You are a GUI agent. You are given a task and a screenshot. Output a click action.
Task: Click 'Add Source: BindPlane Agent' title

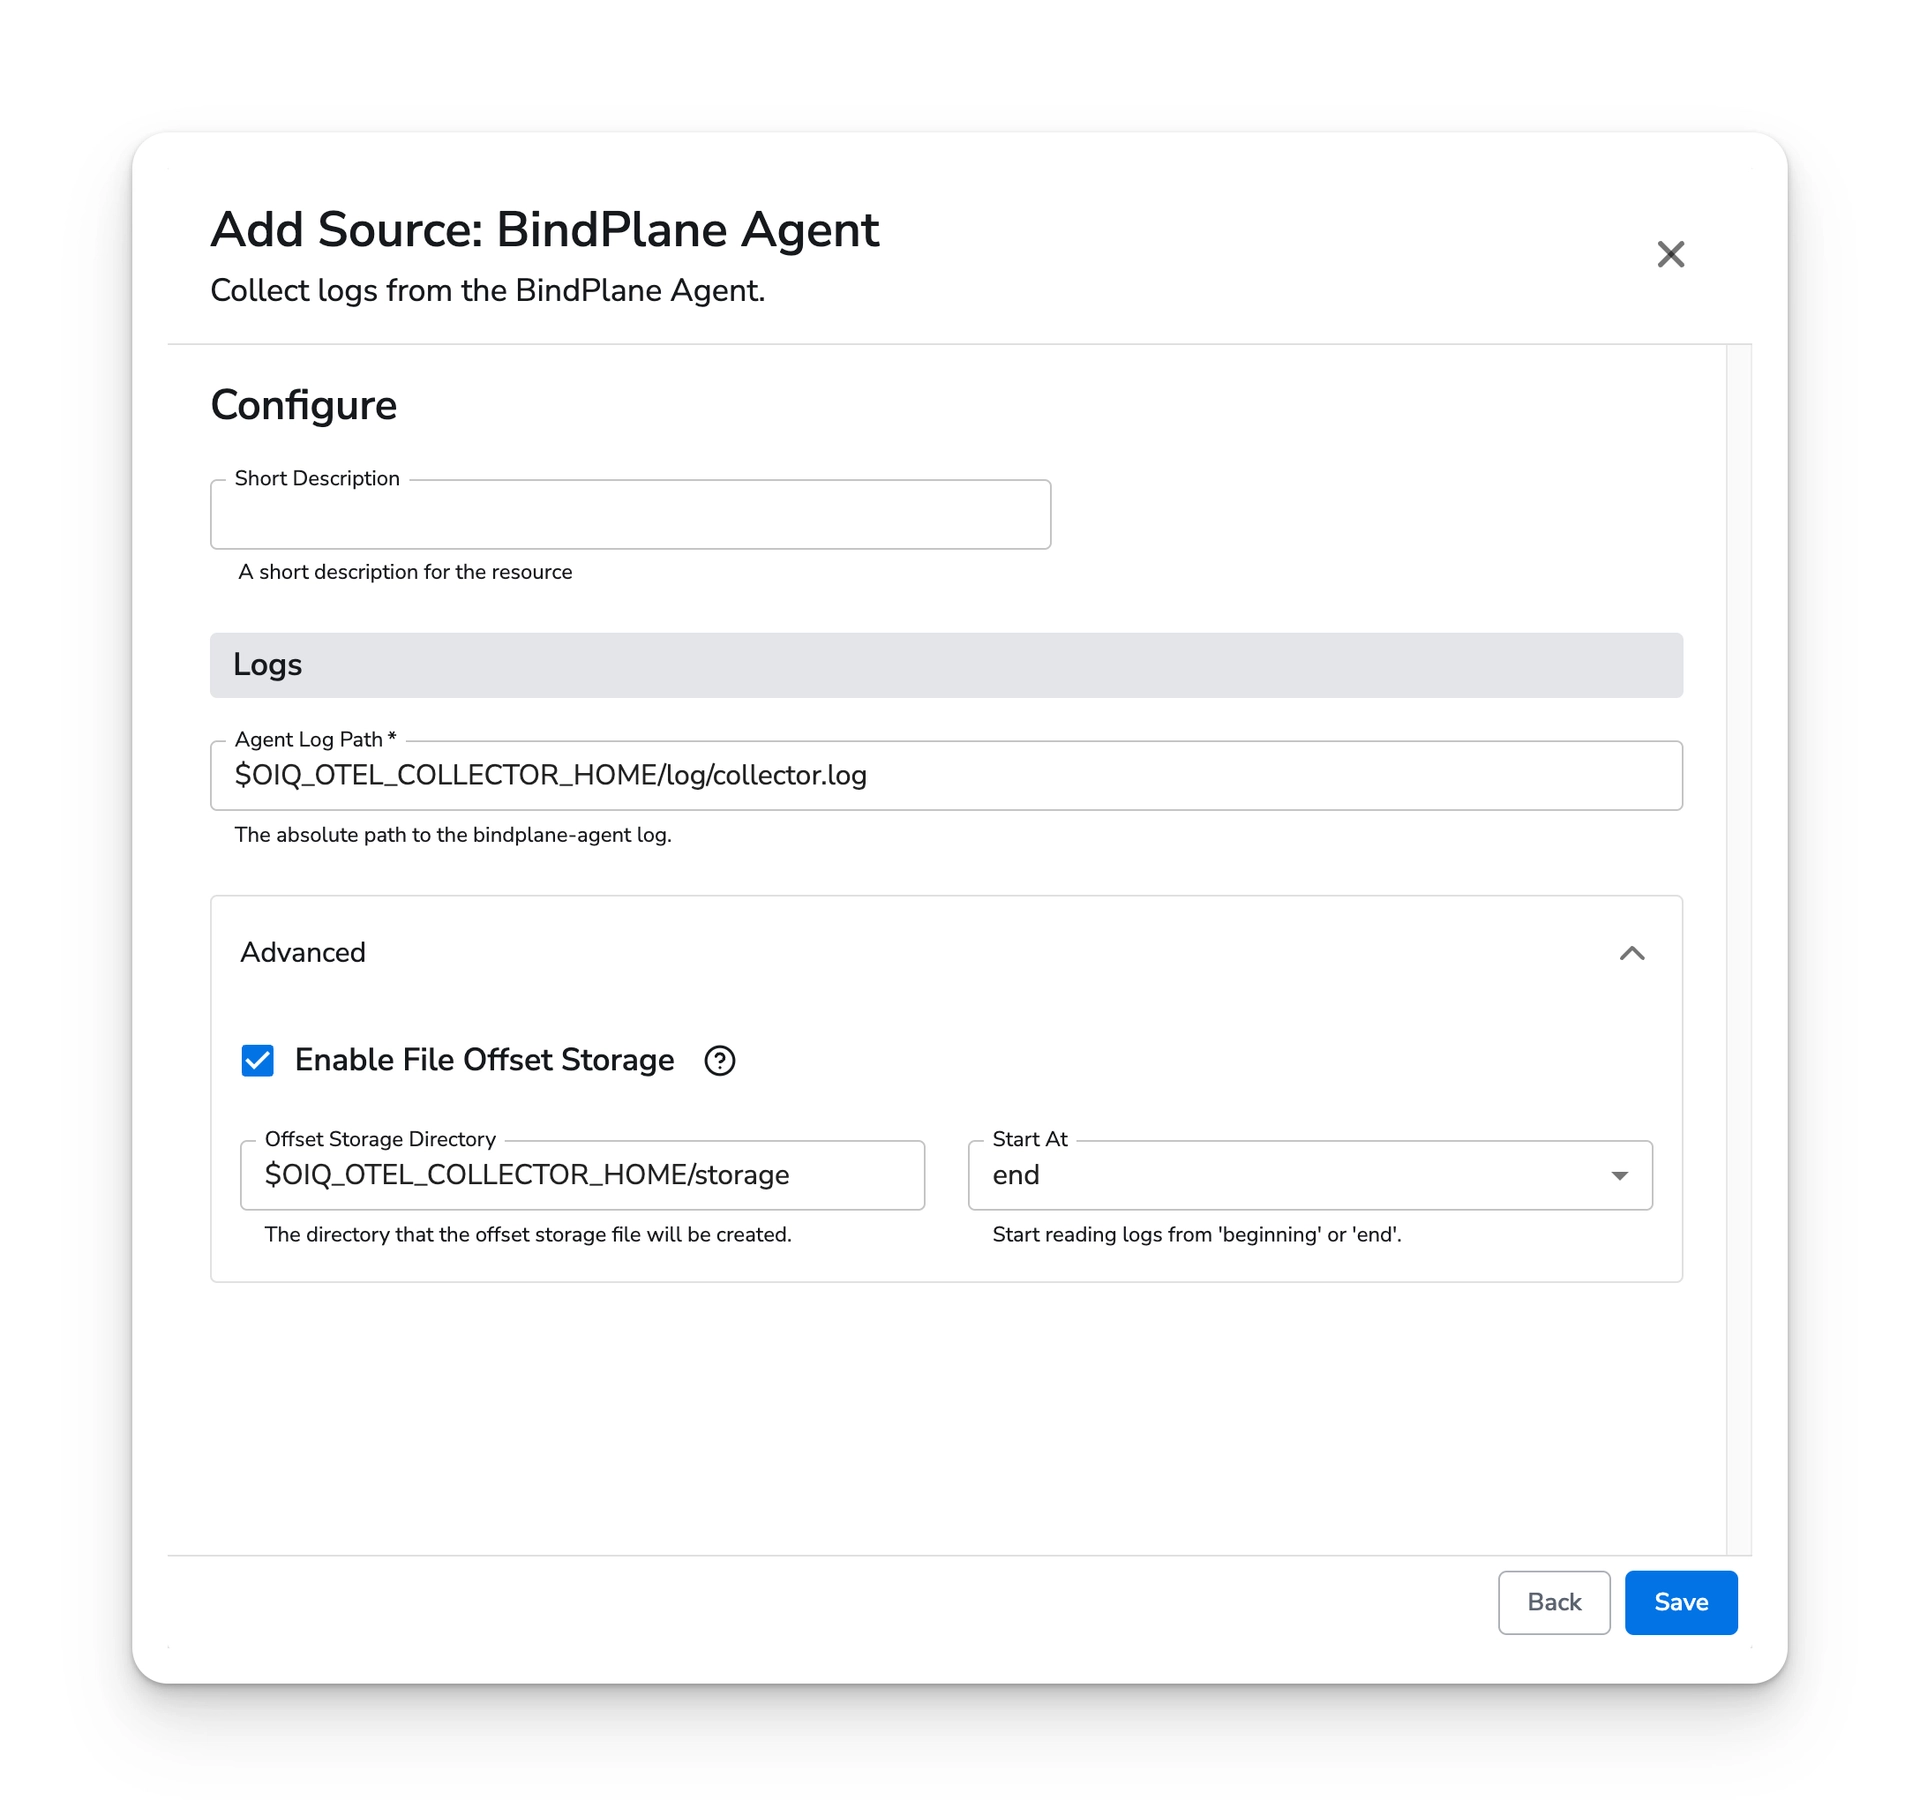tap(545, 229)
